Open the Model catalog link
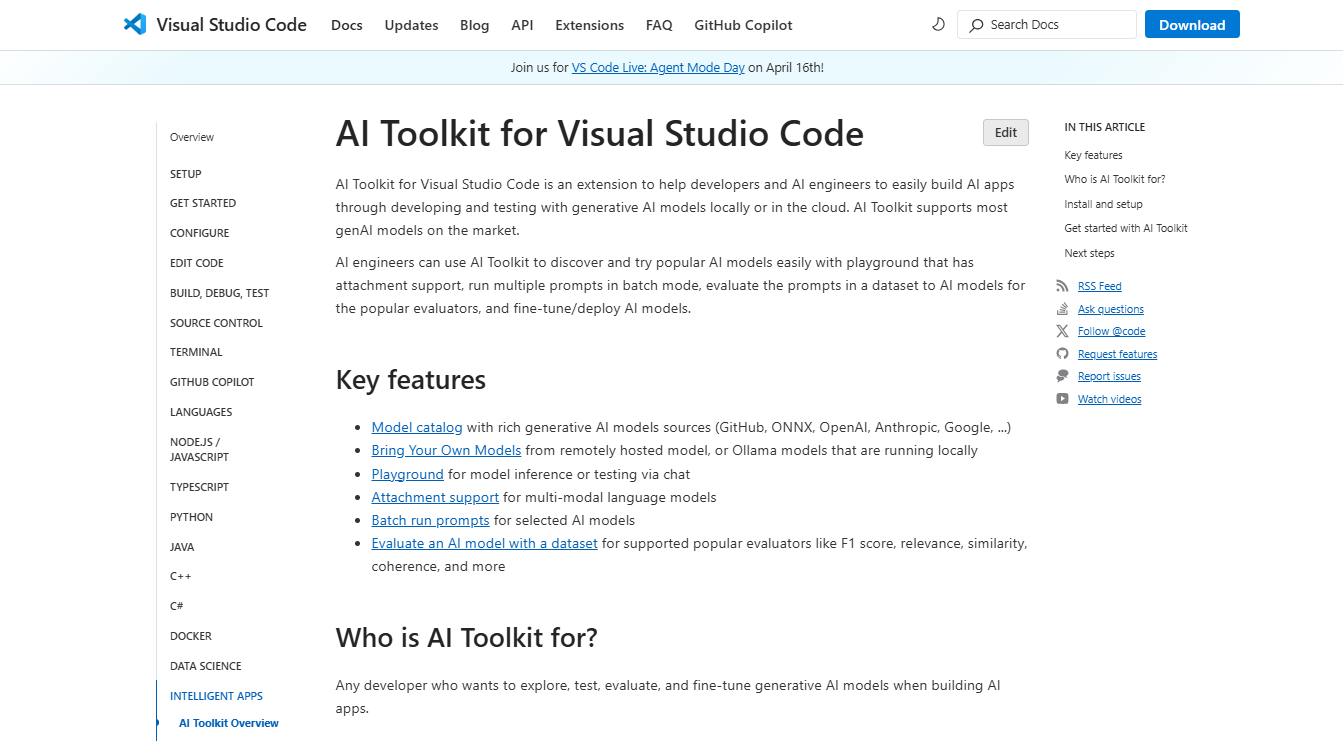 [417, 427]
